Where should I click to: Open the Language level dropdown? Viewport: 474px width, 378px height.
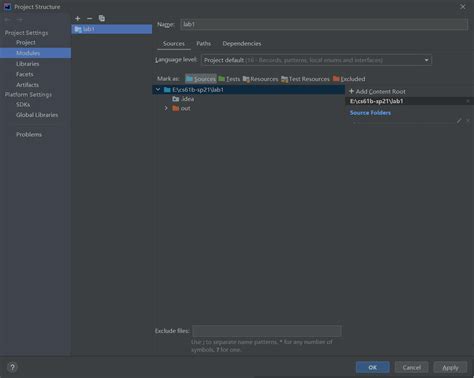[x=316, y=60]
